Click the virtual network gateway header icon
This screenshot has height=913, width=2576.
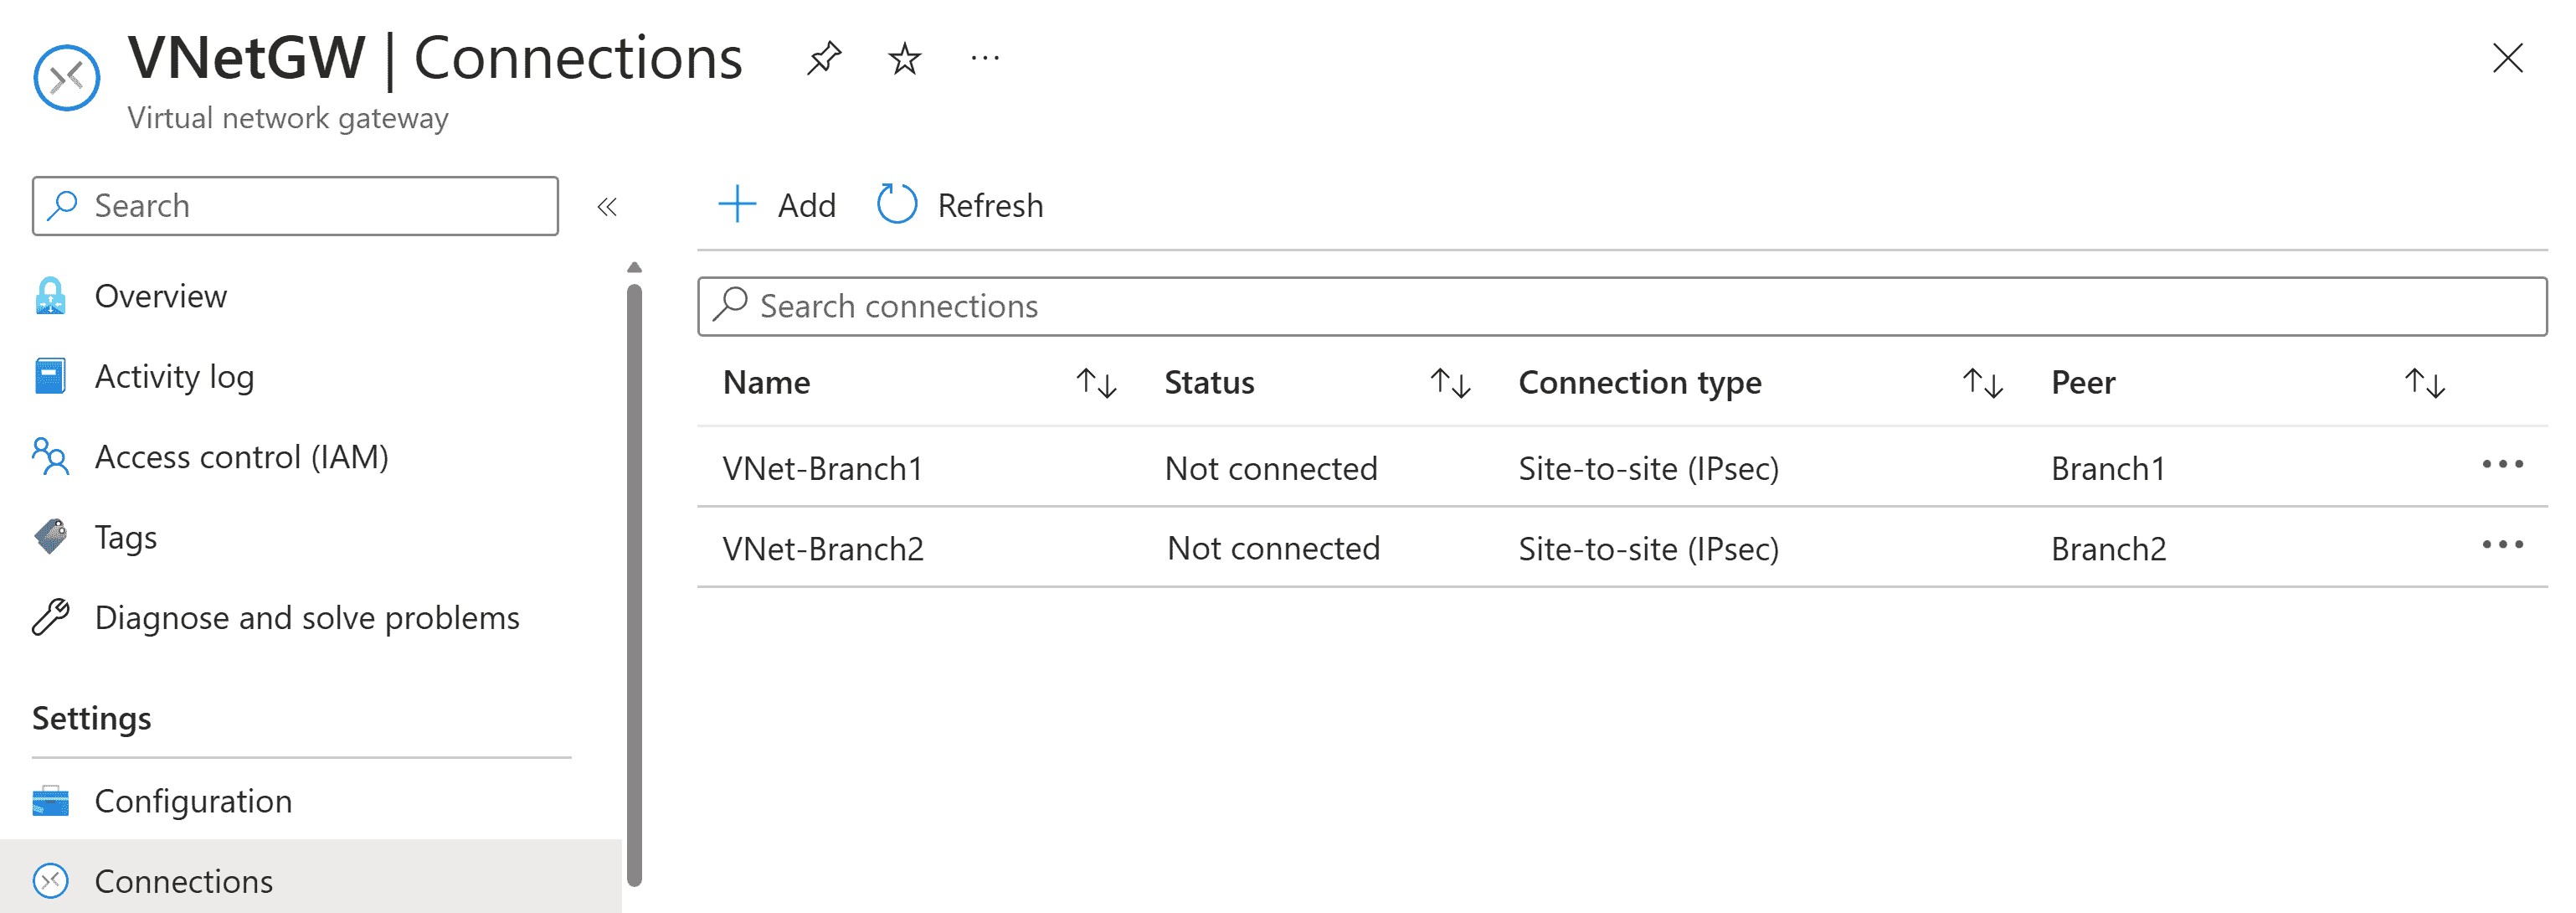66,78
